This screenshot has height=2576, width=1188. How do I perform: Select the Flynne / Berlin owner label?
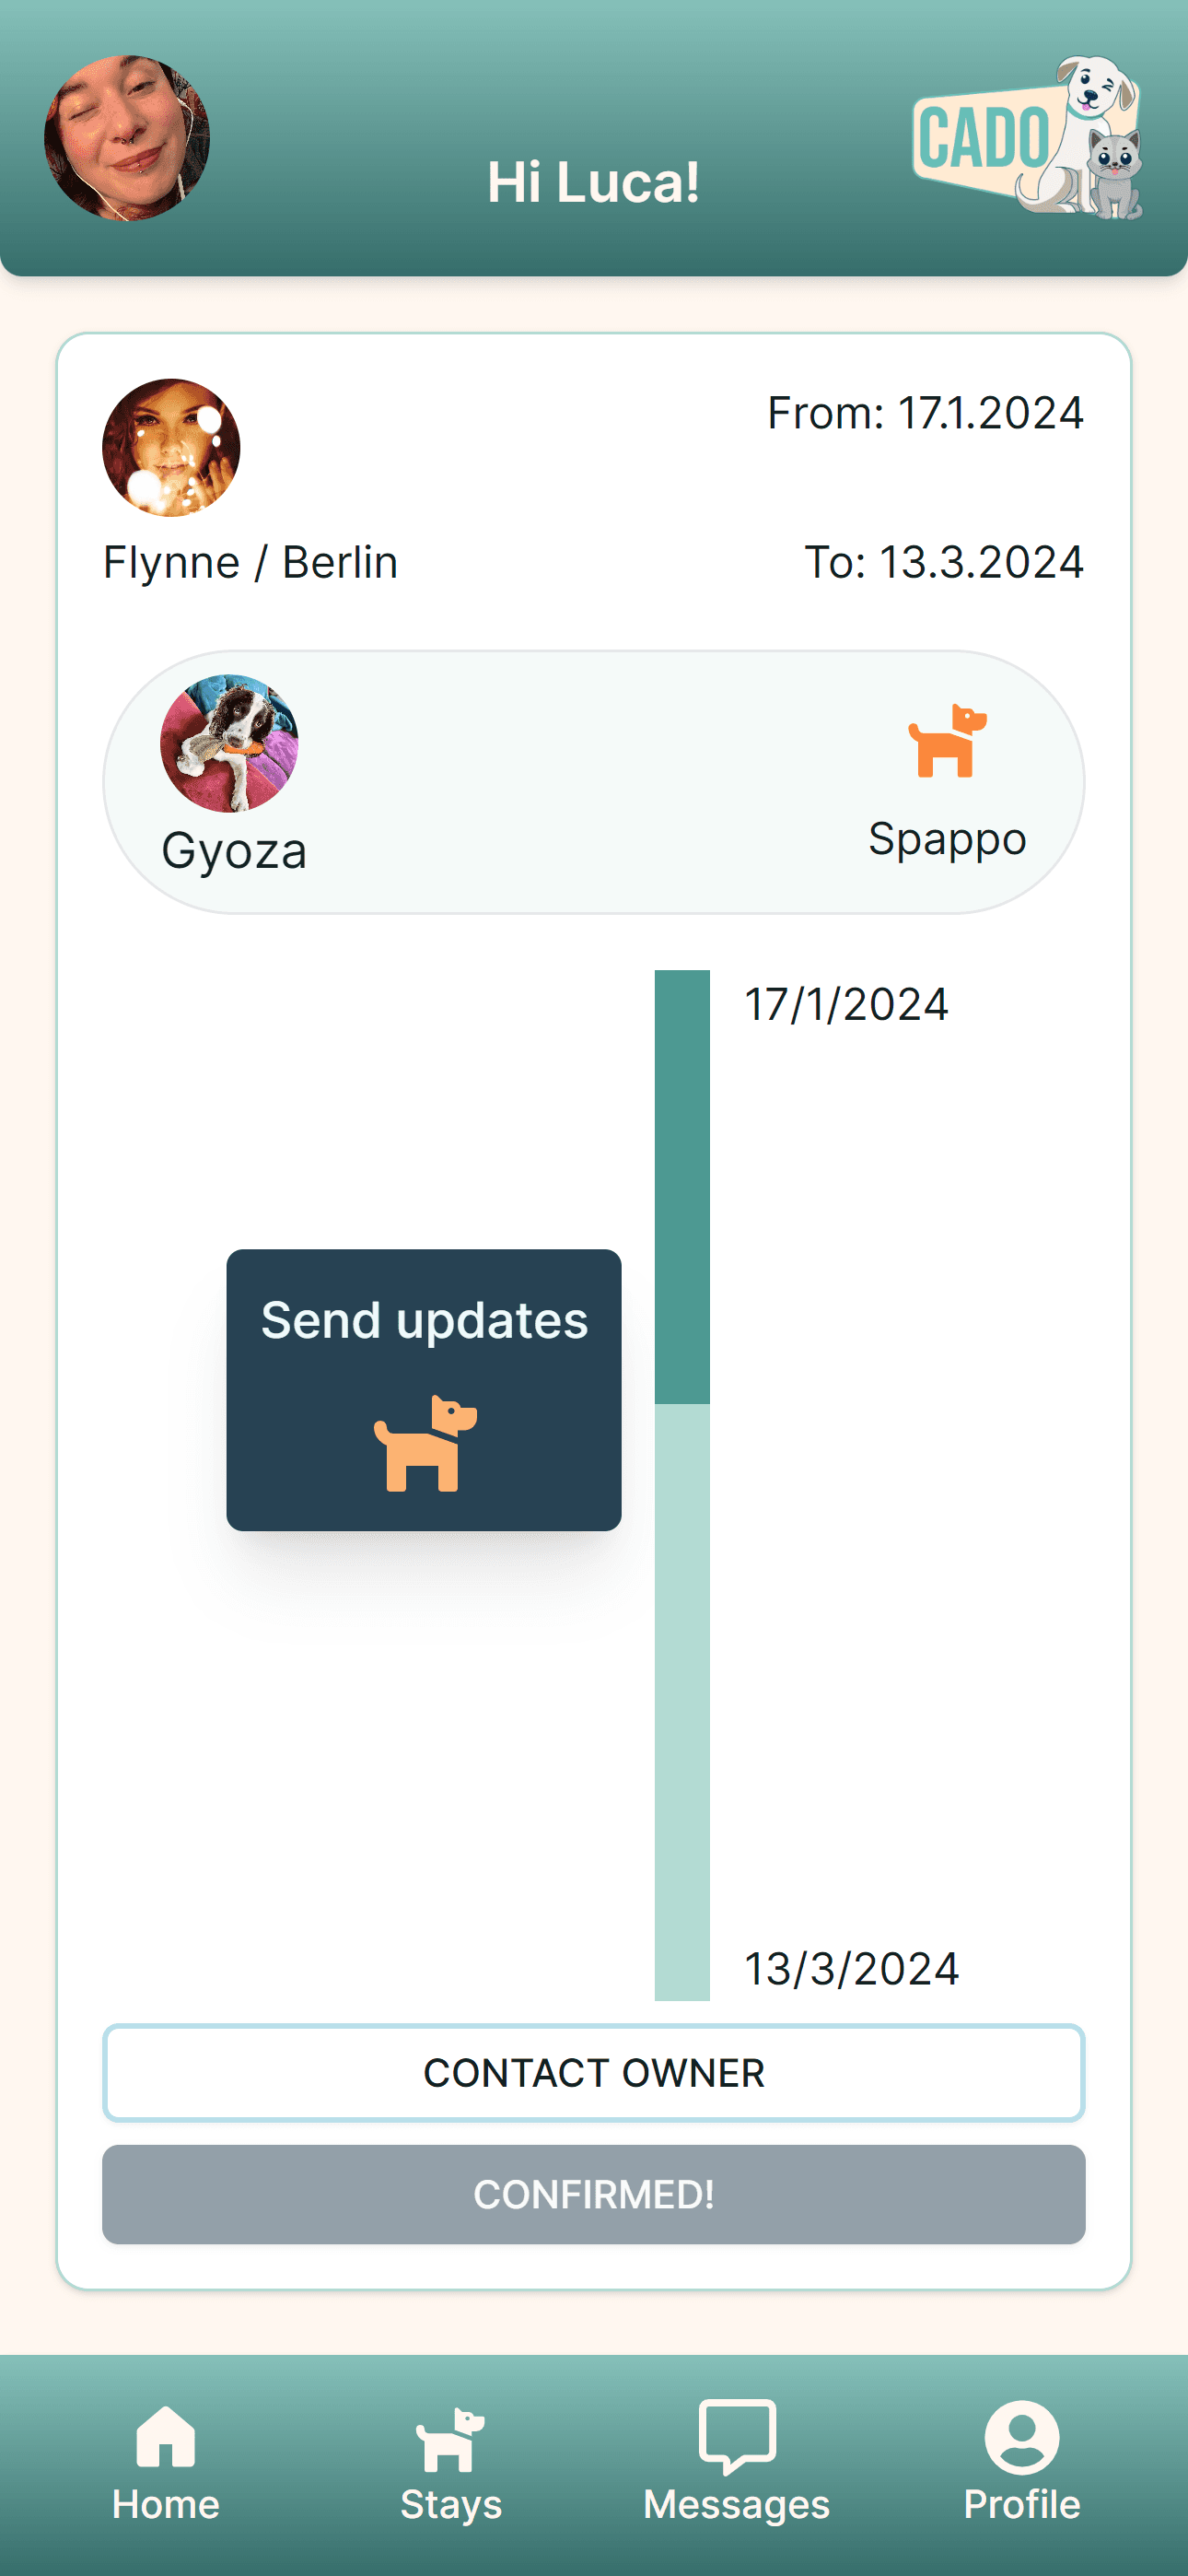[251, 562]
